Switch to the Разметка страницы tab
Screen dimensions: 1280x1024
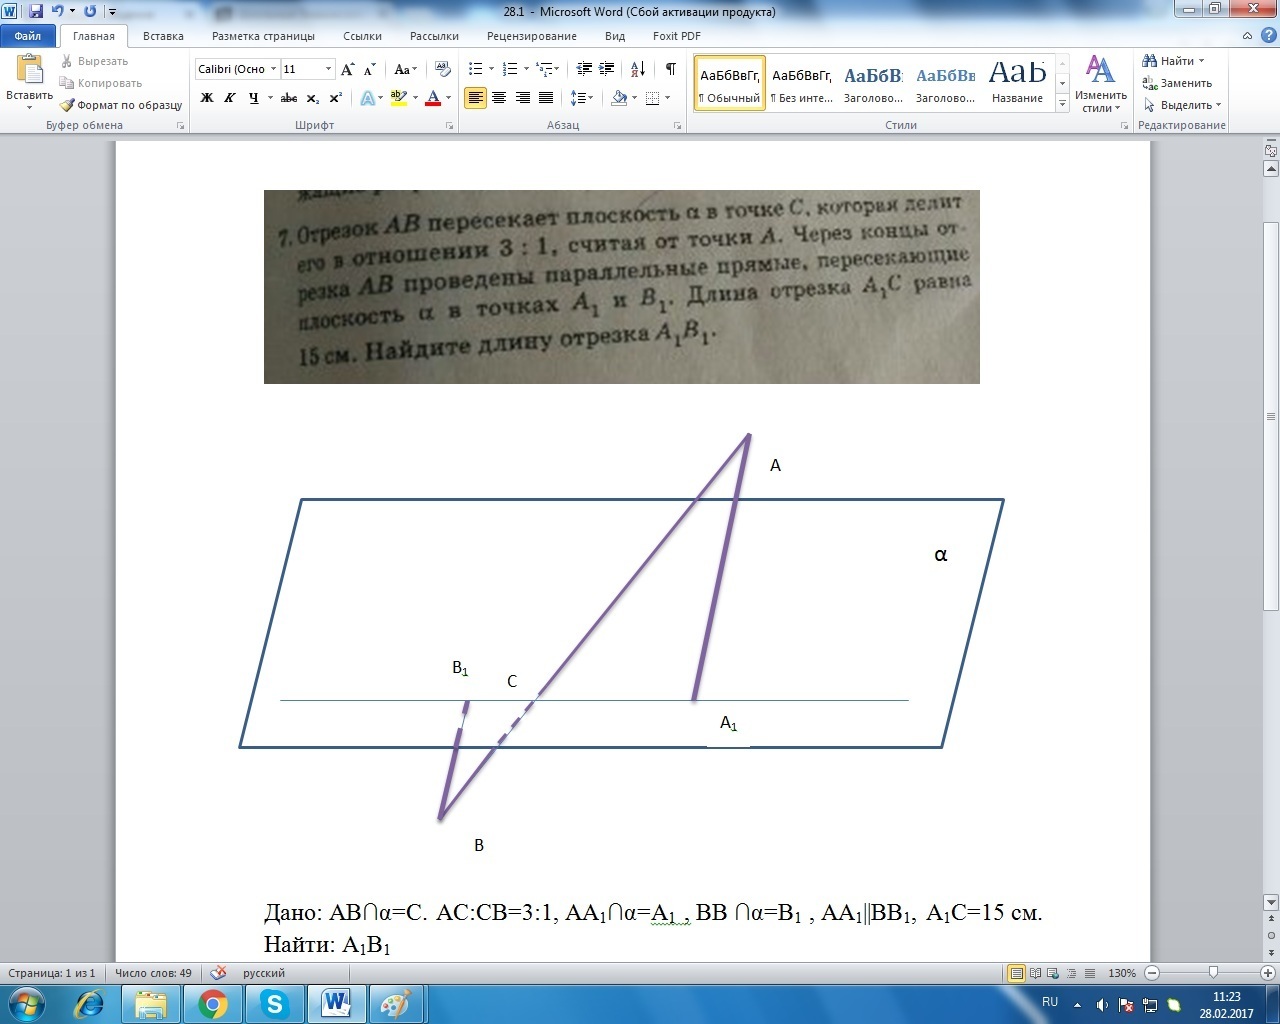(x=263, y=36)
